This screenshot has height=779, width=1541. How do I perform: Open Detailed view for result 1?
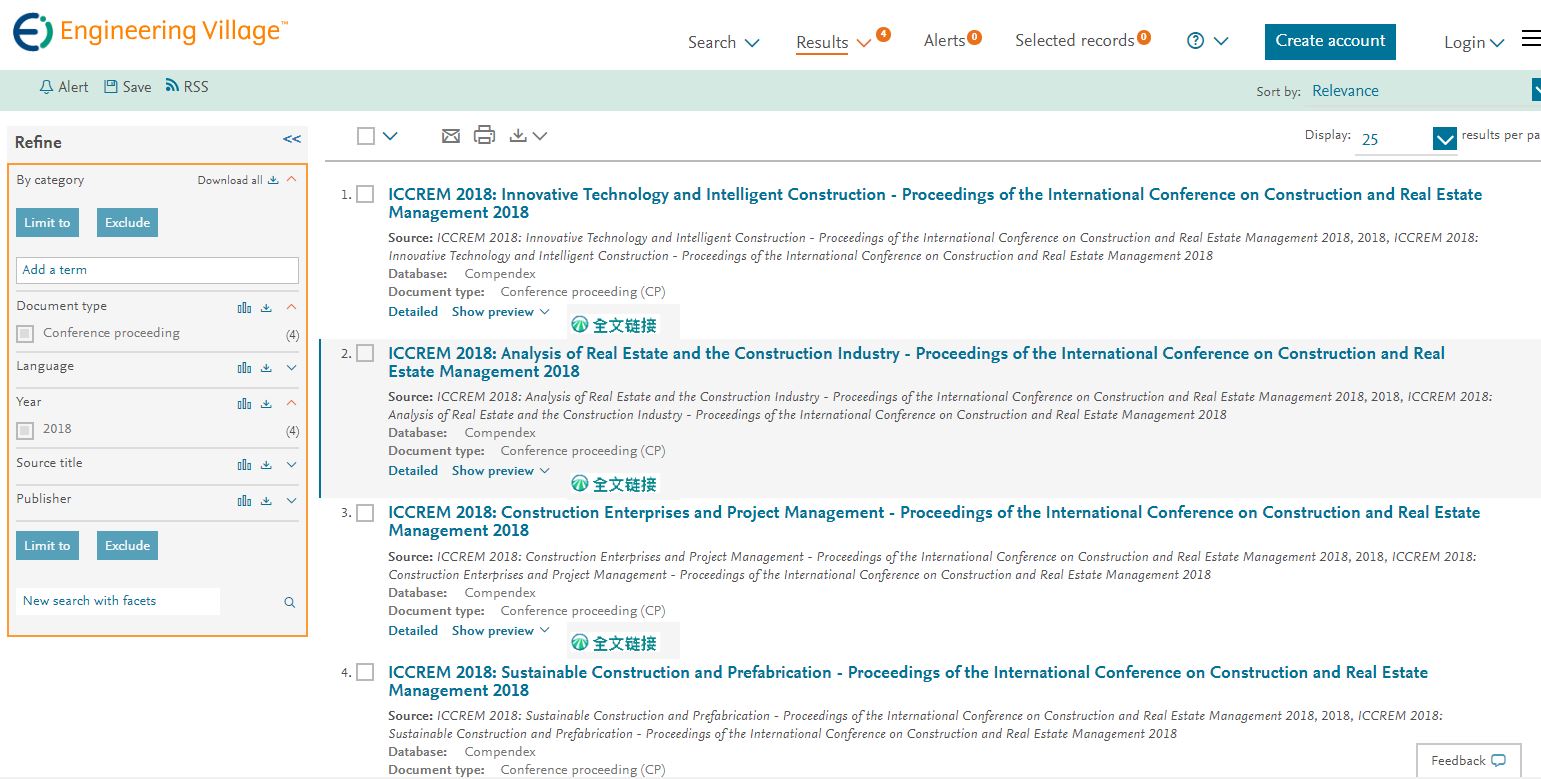pos(413,312)
